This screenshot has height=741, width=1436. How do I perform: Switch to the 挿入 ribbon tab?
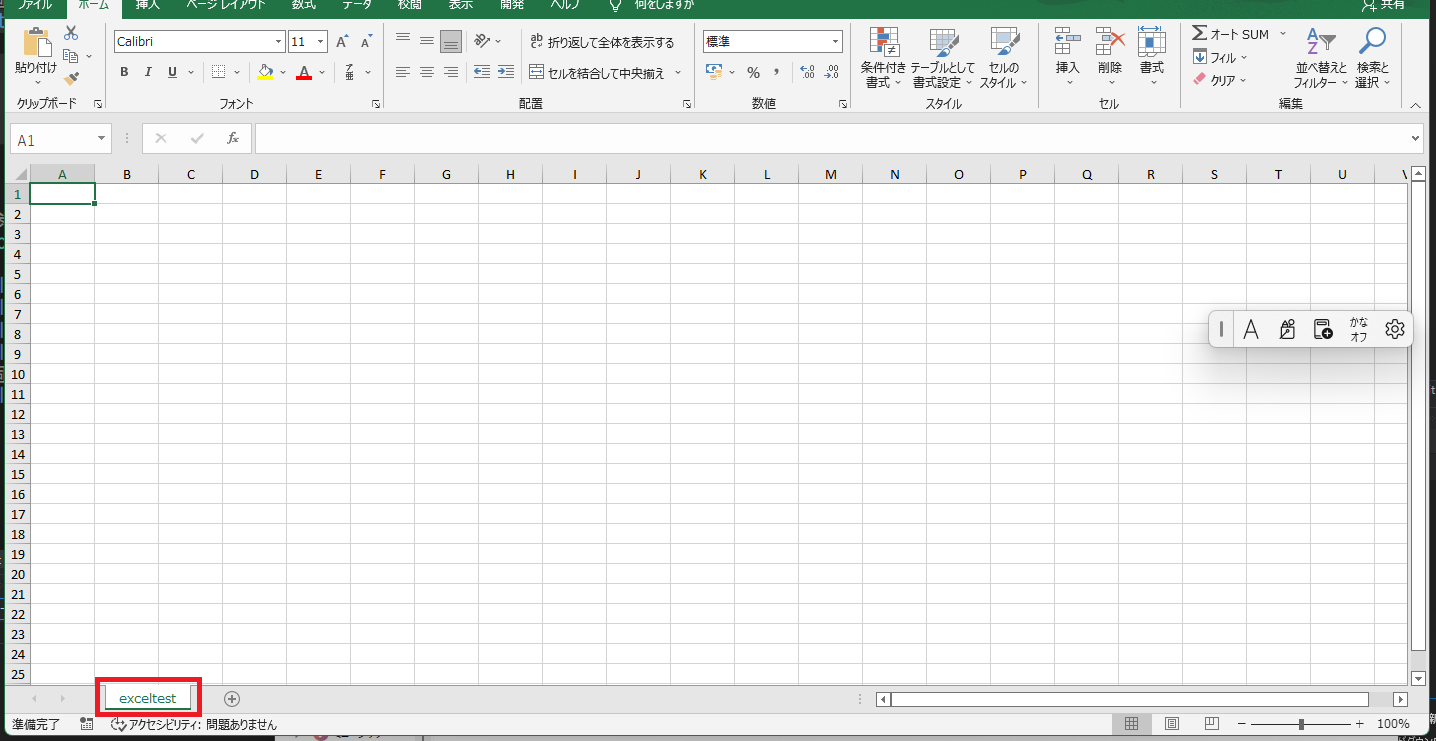click(147, 5)
